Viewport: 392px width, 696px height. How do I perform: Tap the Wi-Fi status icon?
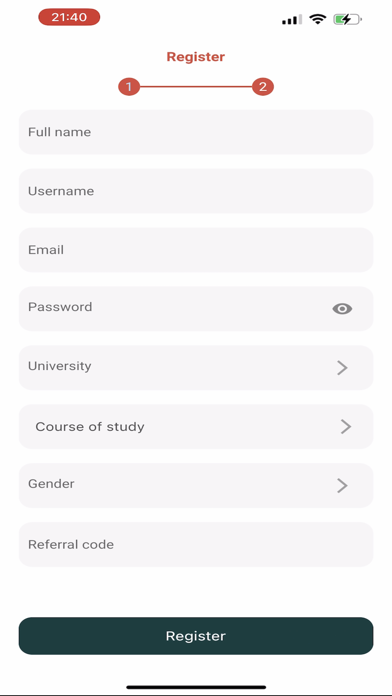(x=318, y=19)
